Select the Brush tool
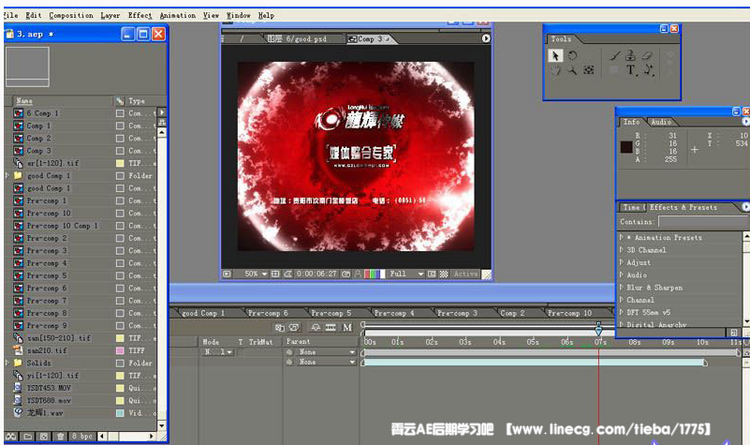Viewport: 750px width, 445px height. (x=614, y=56)
